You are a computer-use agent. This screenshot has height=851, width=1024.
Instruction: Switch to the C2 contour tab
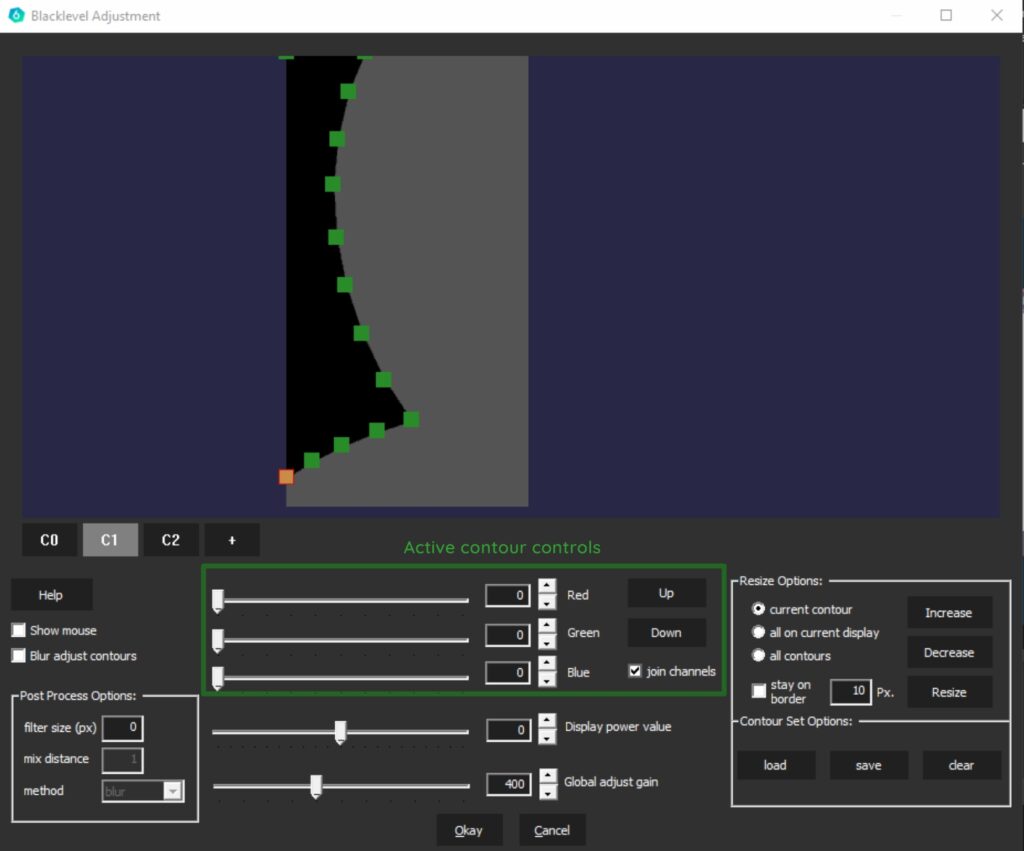coord(171,540)
